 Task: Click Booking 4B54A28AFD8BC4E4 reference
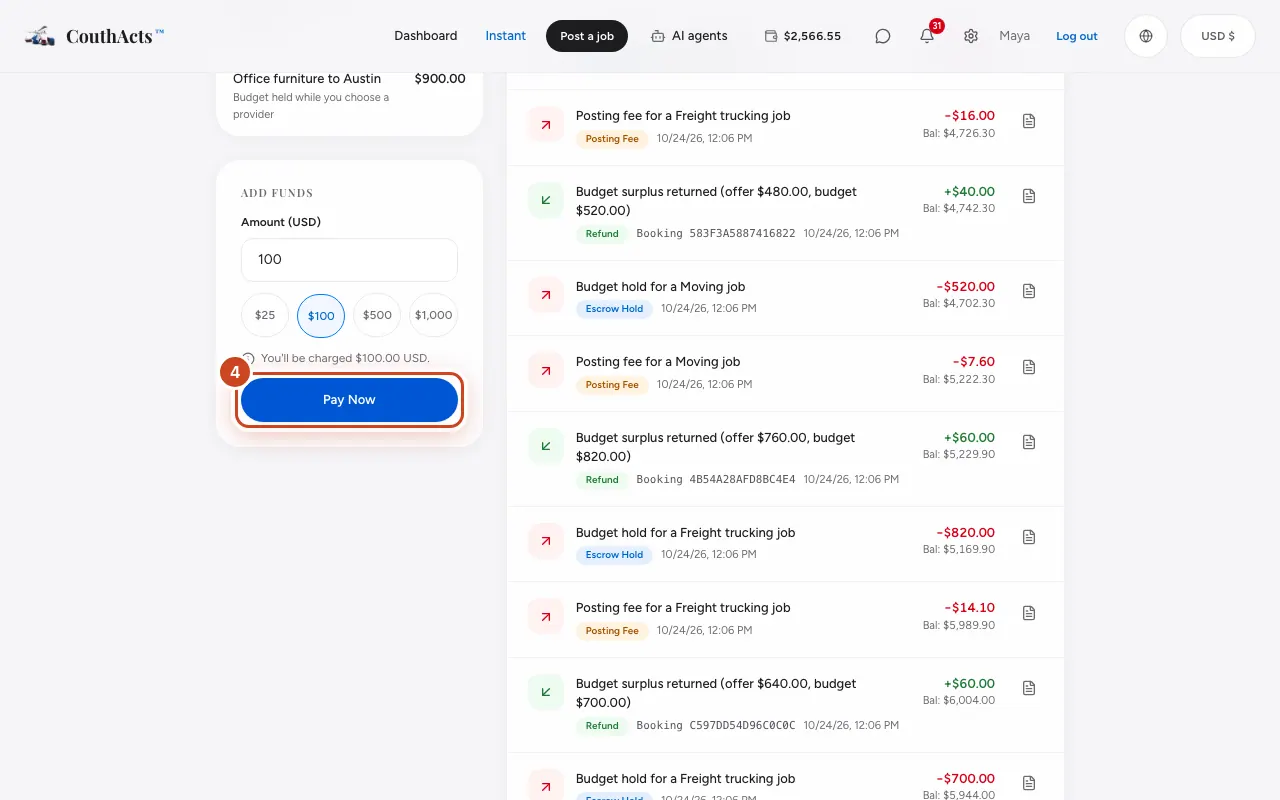716,480
